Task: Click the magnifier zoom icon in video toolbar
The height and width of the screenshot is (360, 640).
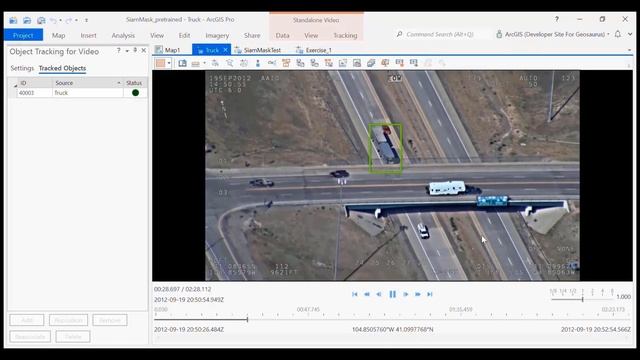Action: (x=230, y=63)
